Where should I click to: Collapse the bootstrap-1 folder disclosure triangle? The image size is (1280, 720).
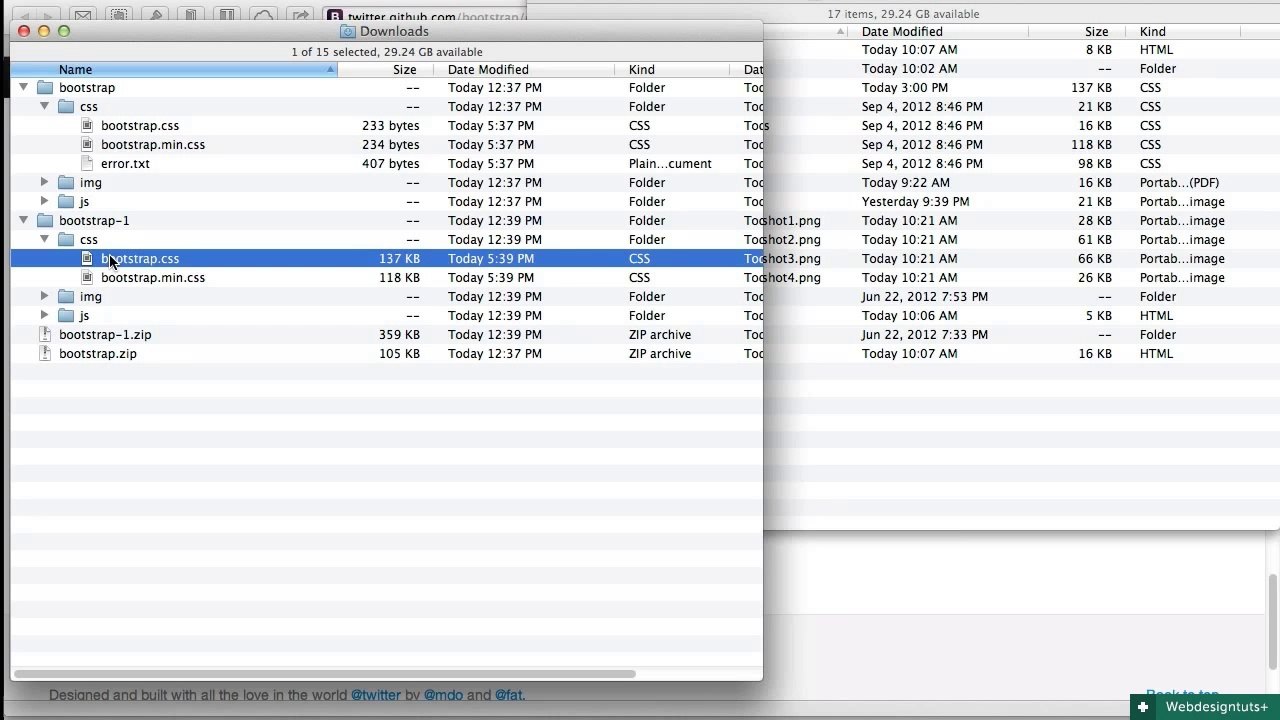23,220
